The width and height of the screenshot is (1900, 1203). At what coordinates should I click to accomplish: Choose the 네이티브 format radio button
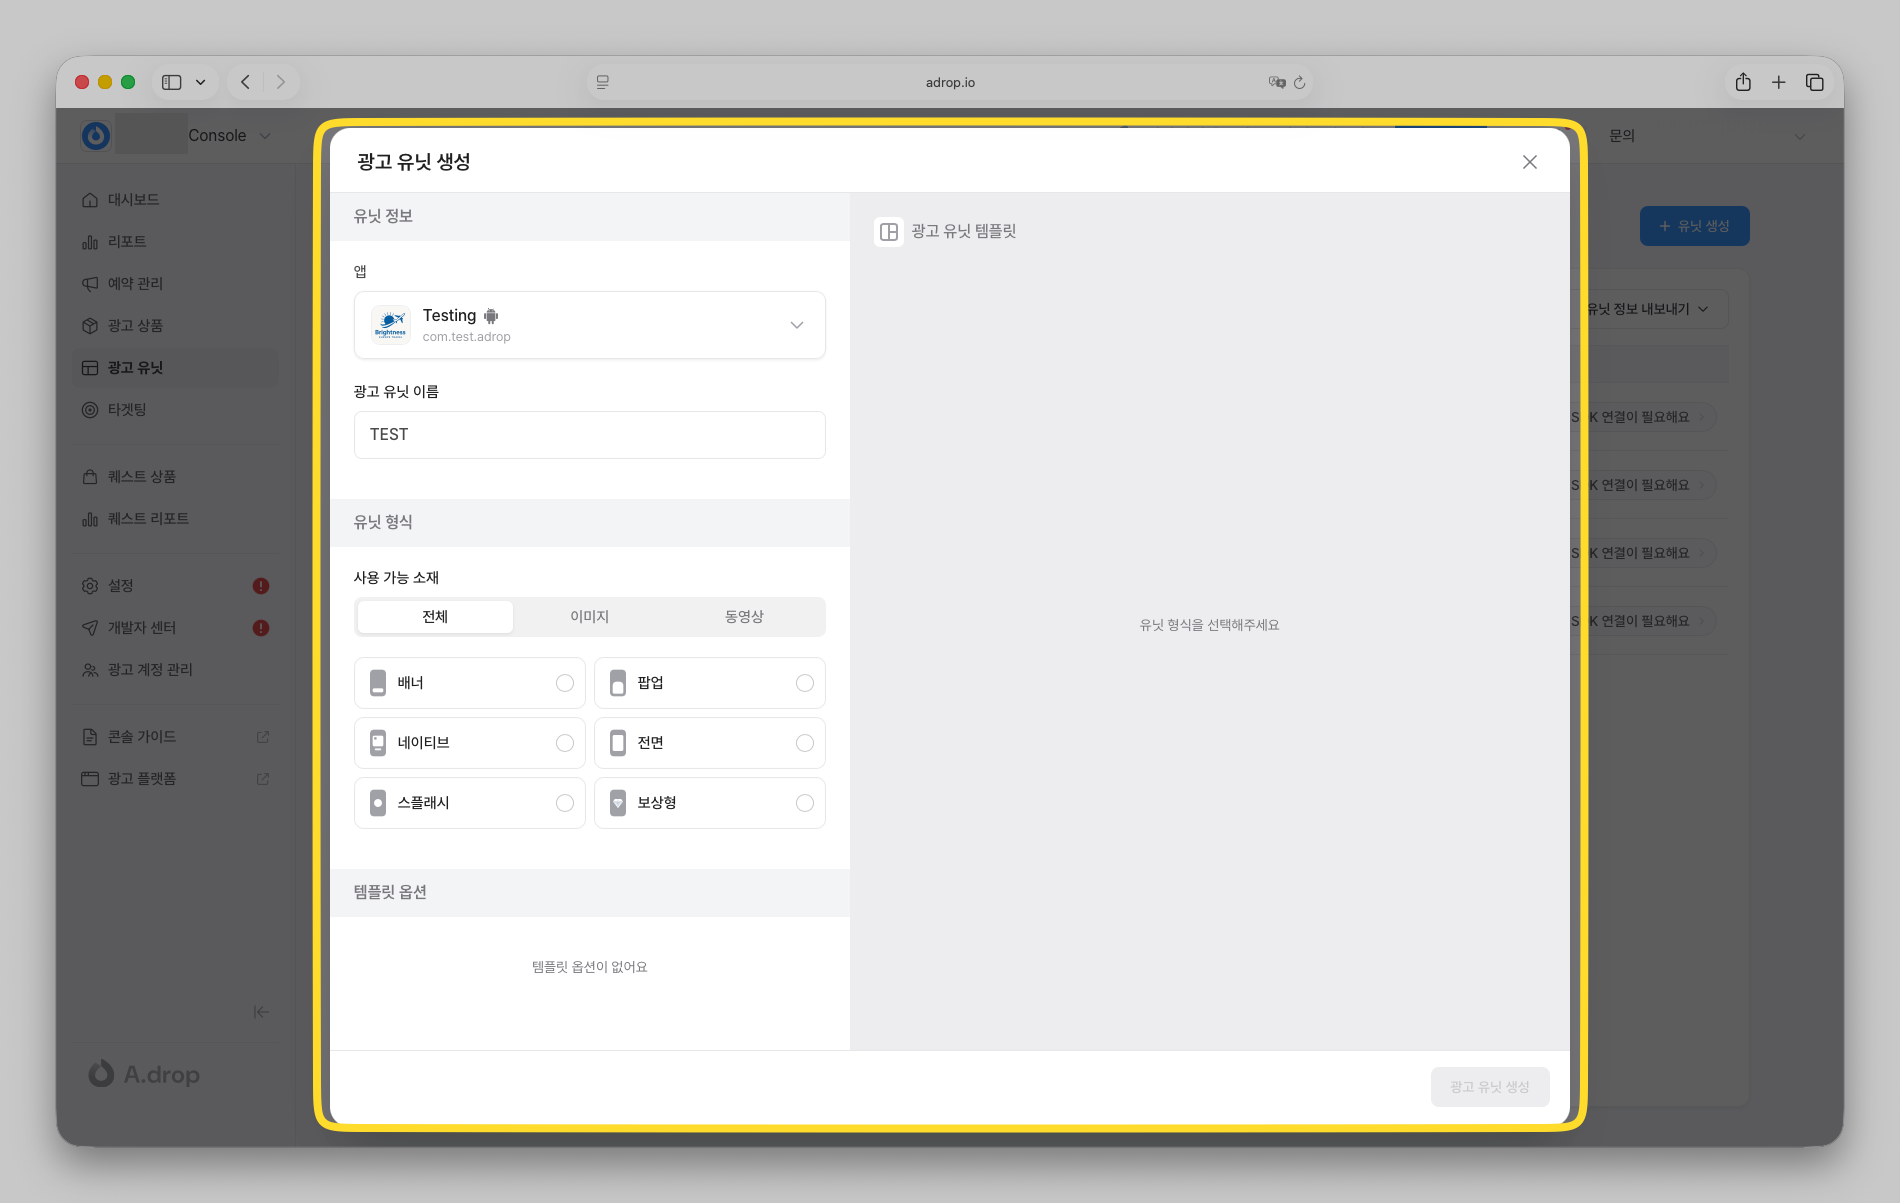[x=564, y=743]
